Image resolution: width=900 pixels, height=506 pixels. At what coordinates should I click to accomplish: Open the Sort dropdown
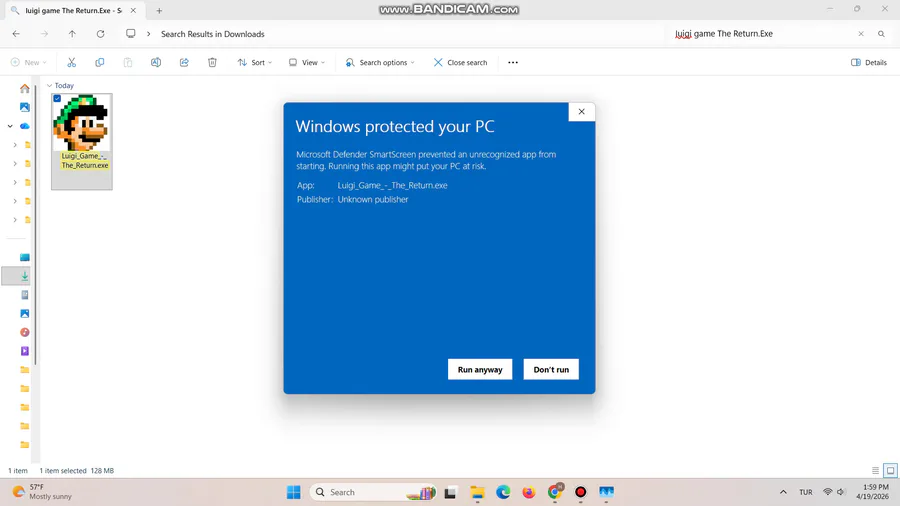pos(255,63)
